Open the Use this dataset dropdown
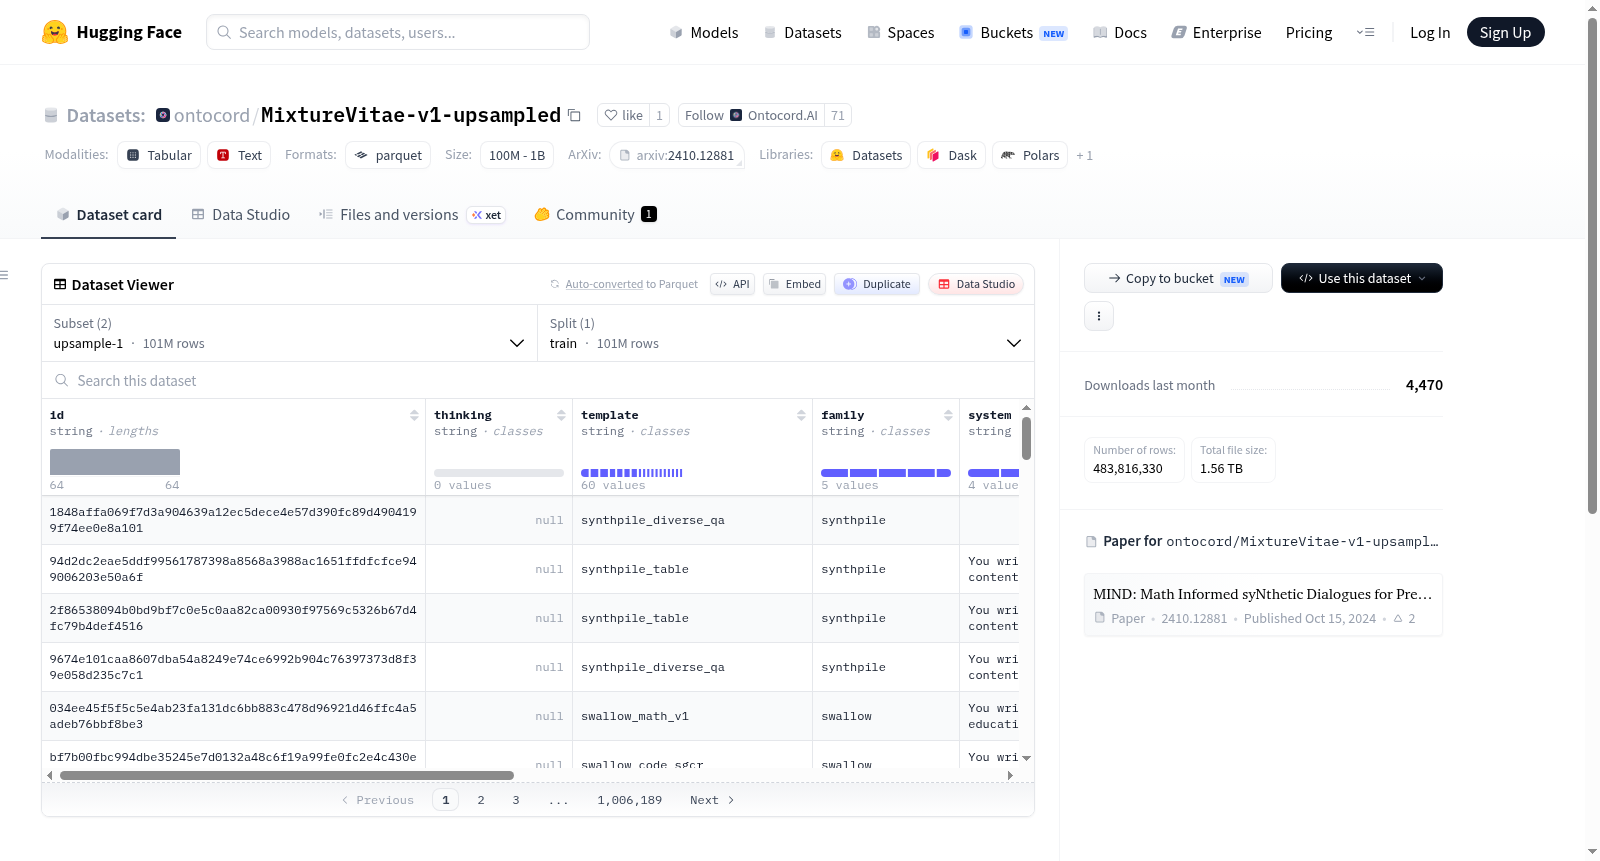This screenshot has height=861, width=1600. coord(1362,278)
